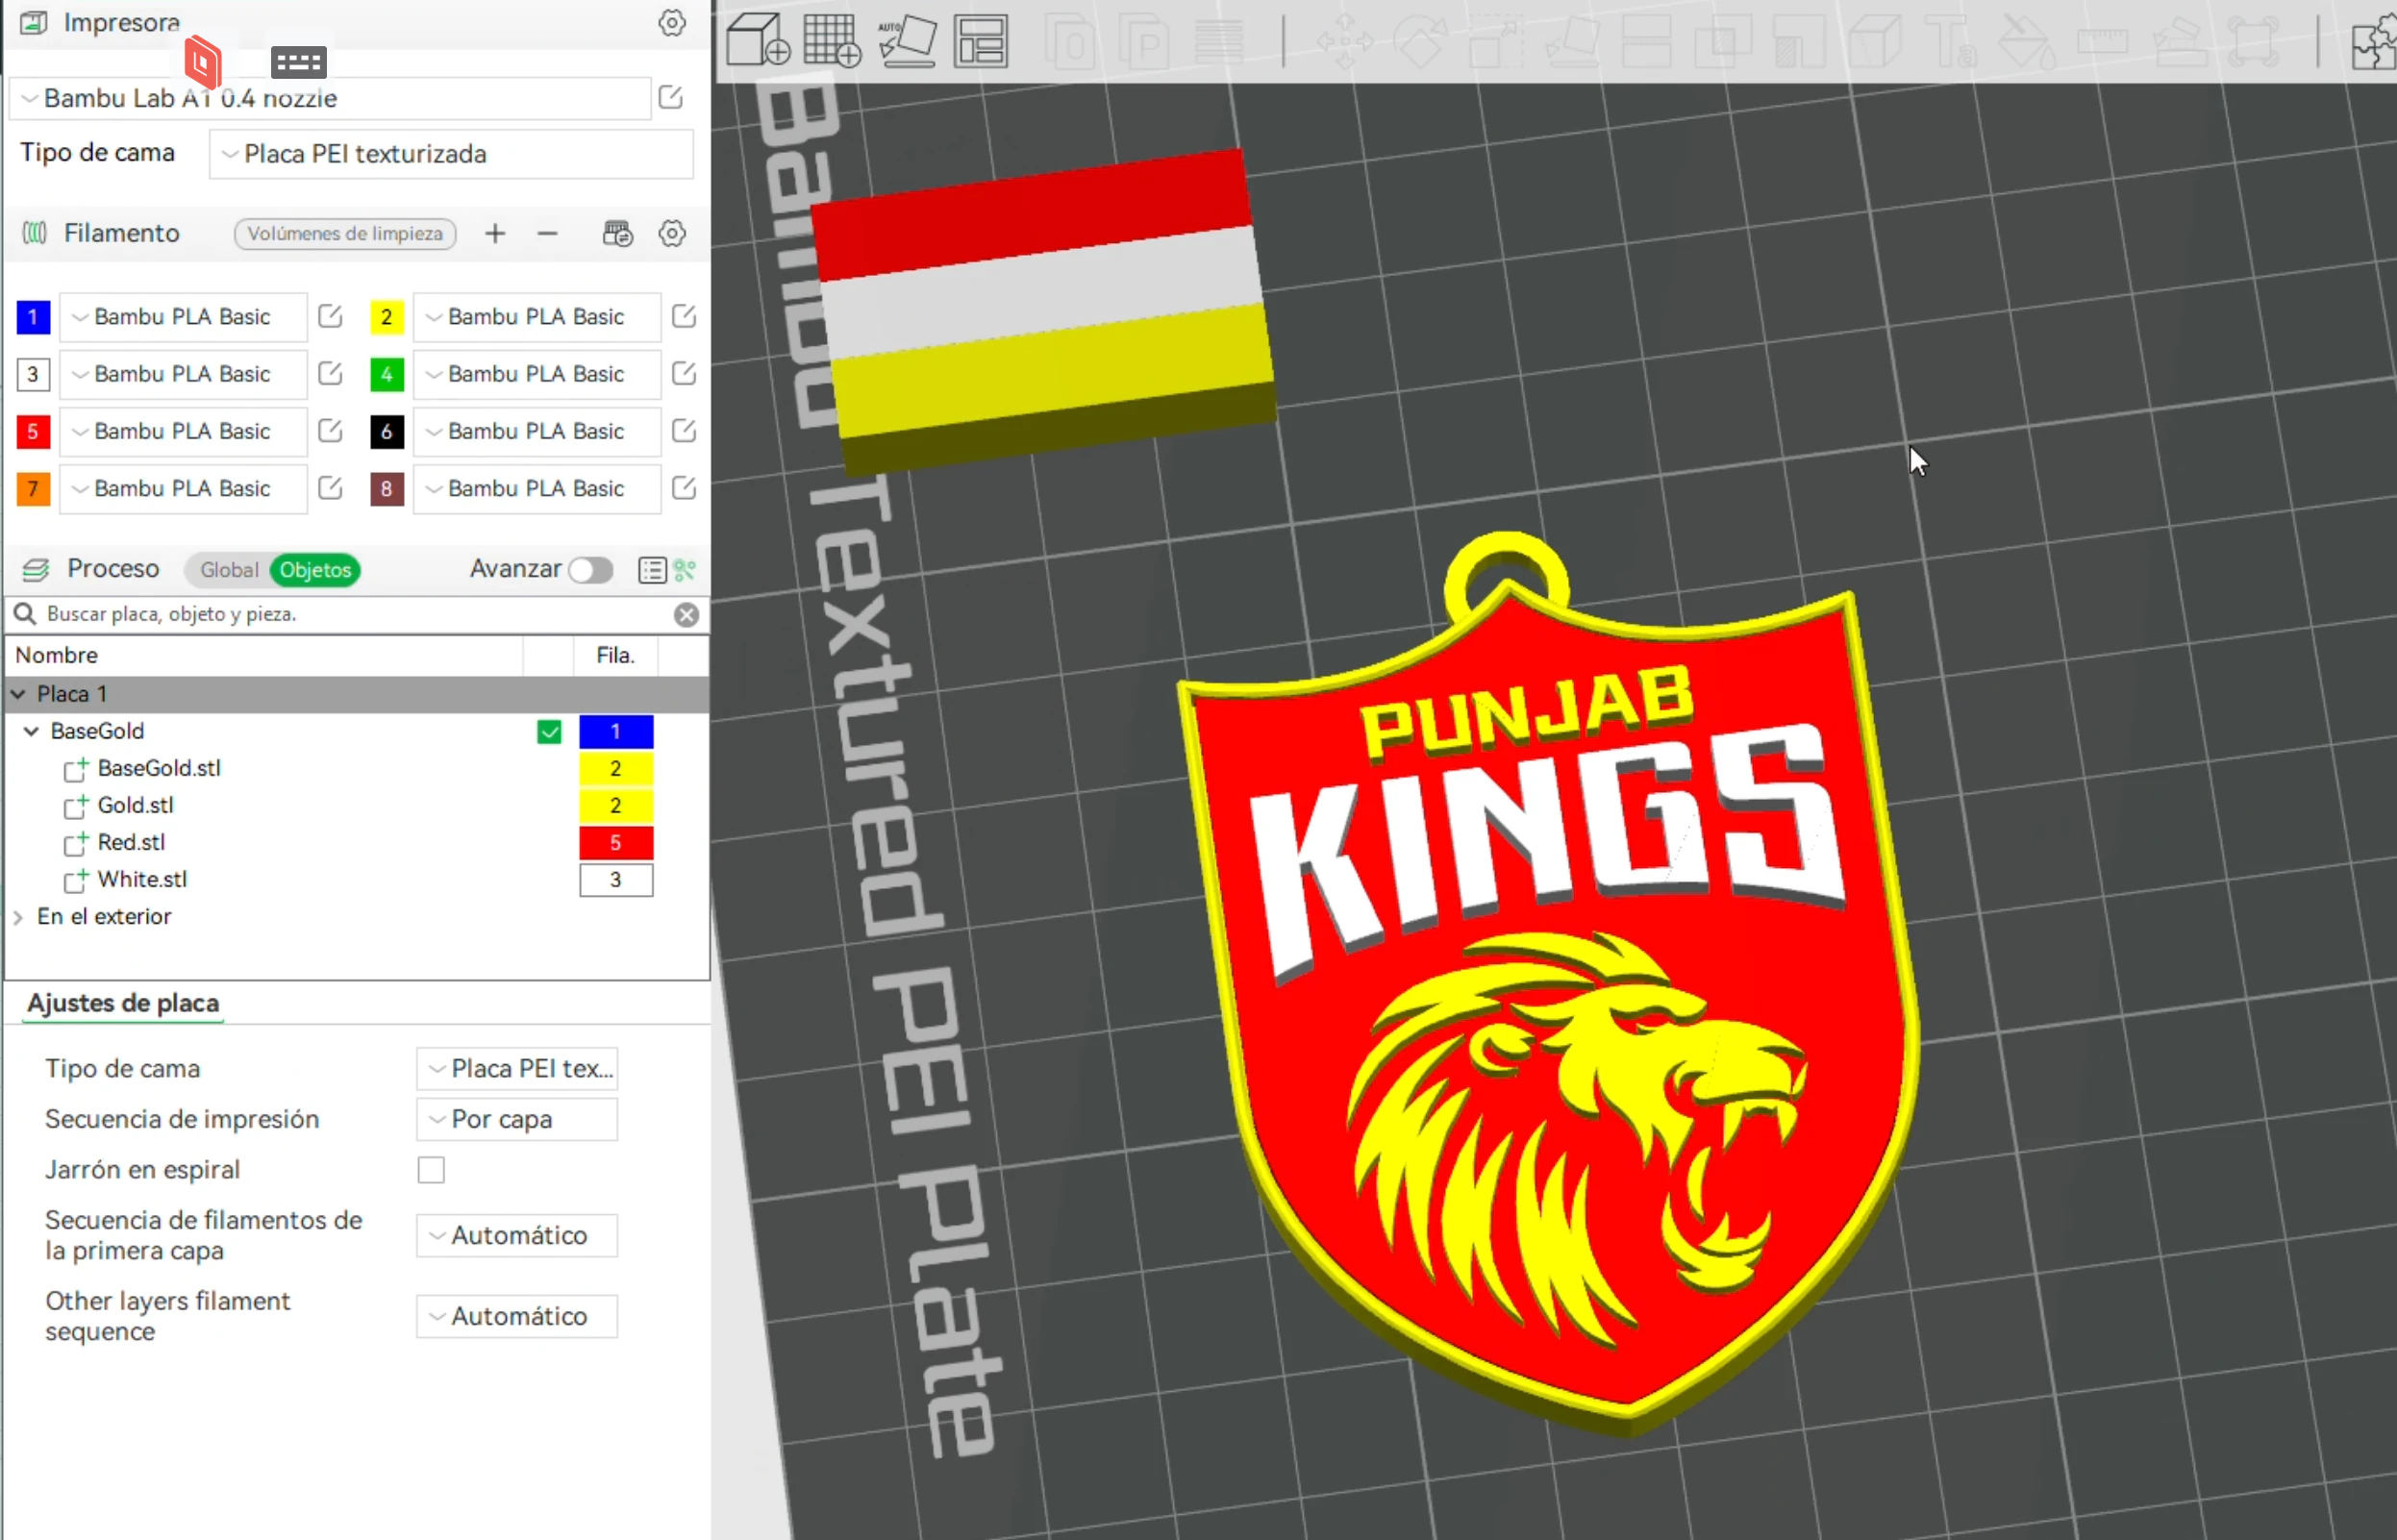Screen dimensions: 2397x1540
Task: Open filament 5 Bambu PLA Basic dropdown
Action: pos(183,432)
